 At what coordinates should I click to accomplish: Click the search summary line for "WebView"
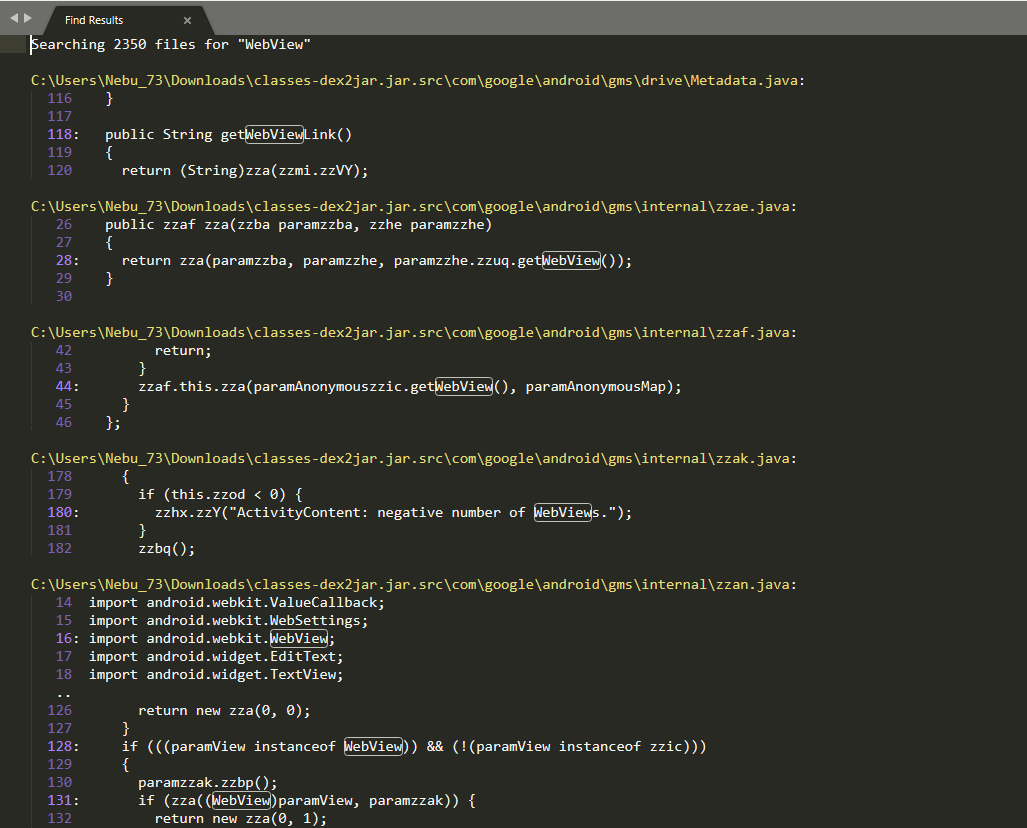point(172,45)
